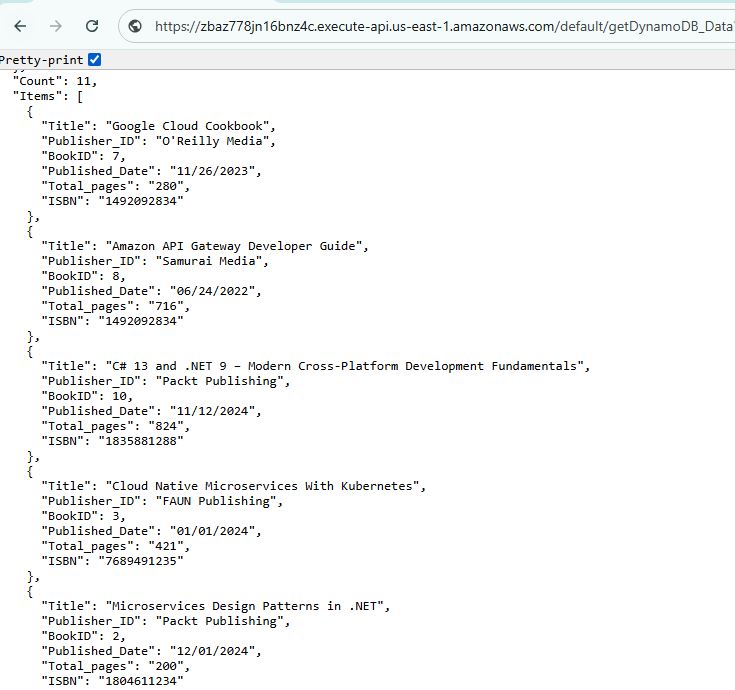735x690 pixels.
Task: Click title "Microservices Design Patterns in .NET"
Action: [x=245, y=606]
